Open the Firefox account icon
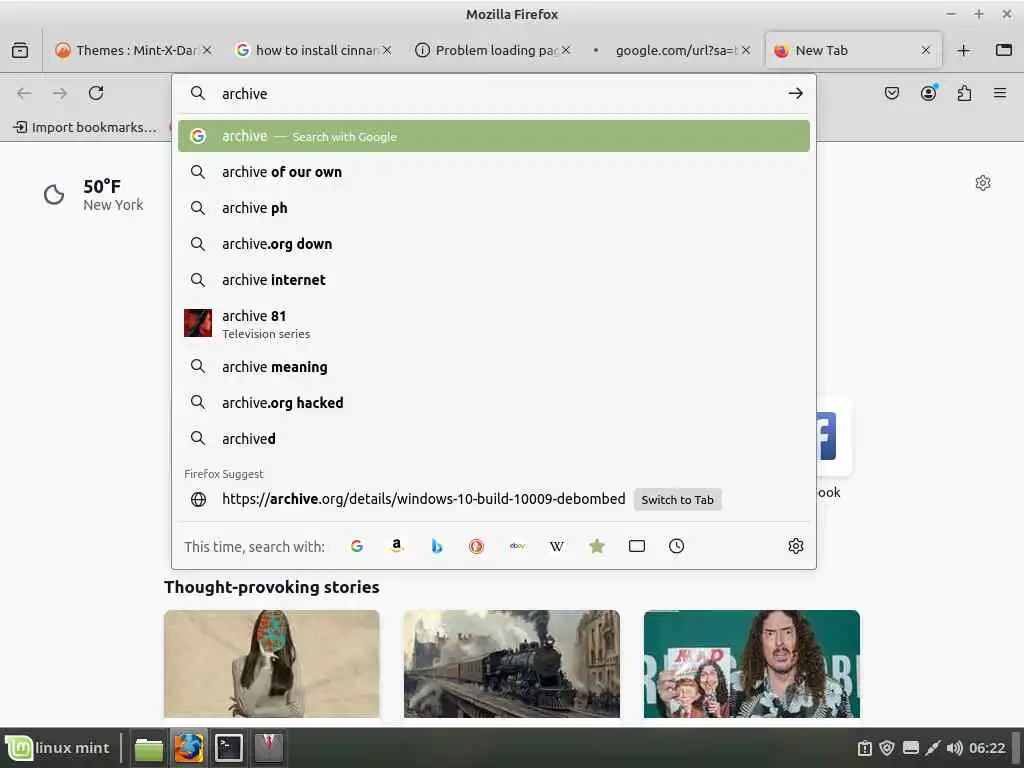This screenshot has width=1024, height=768. click(928, 93)
